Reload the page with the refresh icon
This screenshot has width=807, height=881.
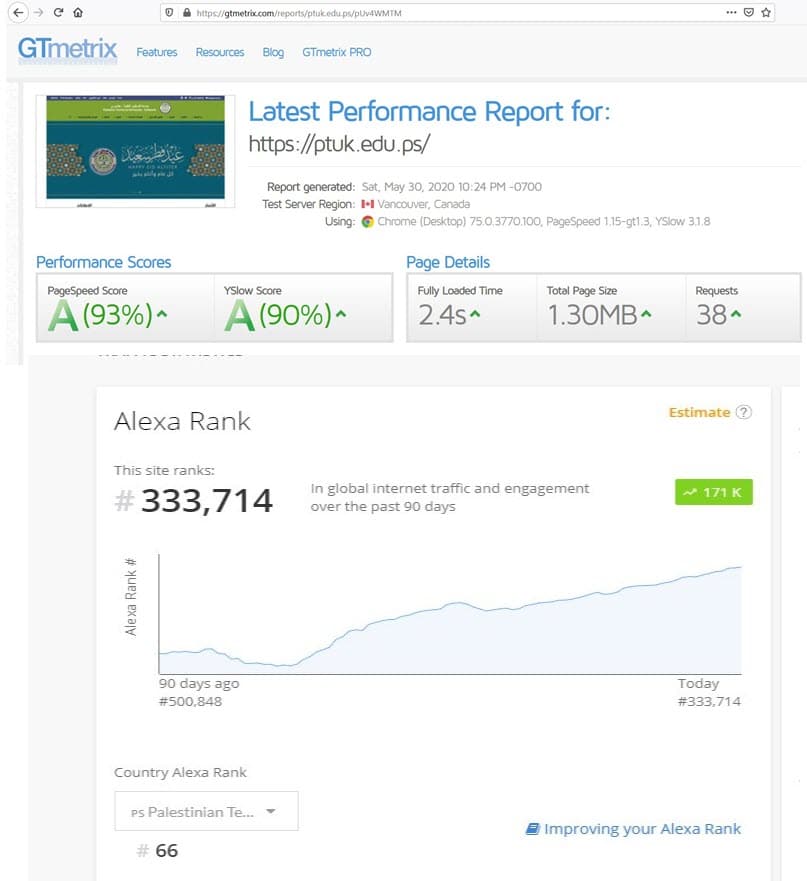click(58, 13)
